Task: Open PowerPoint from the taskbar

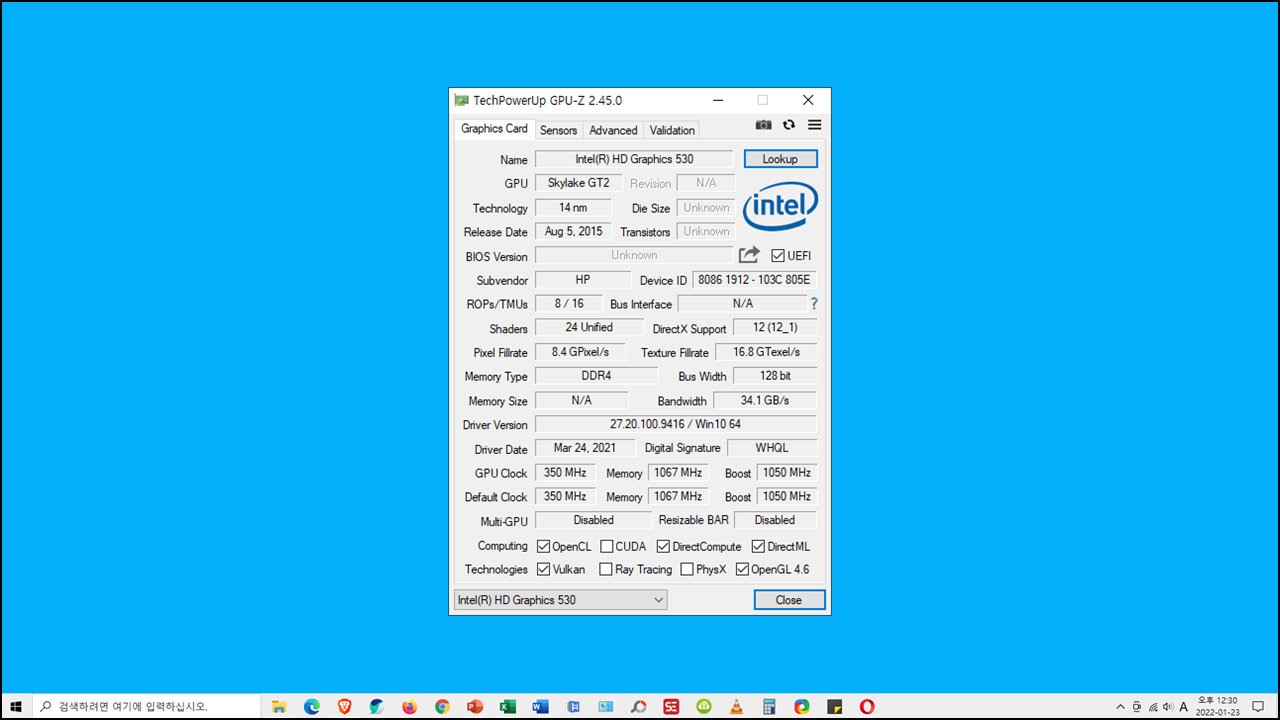Action: click(x=475, y=706)
